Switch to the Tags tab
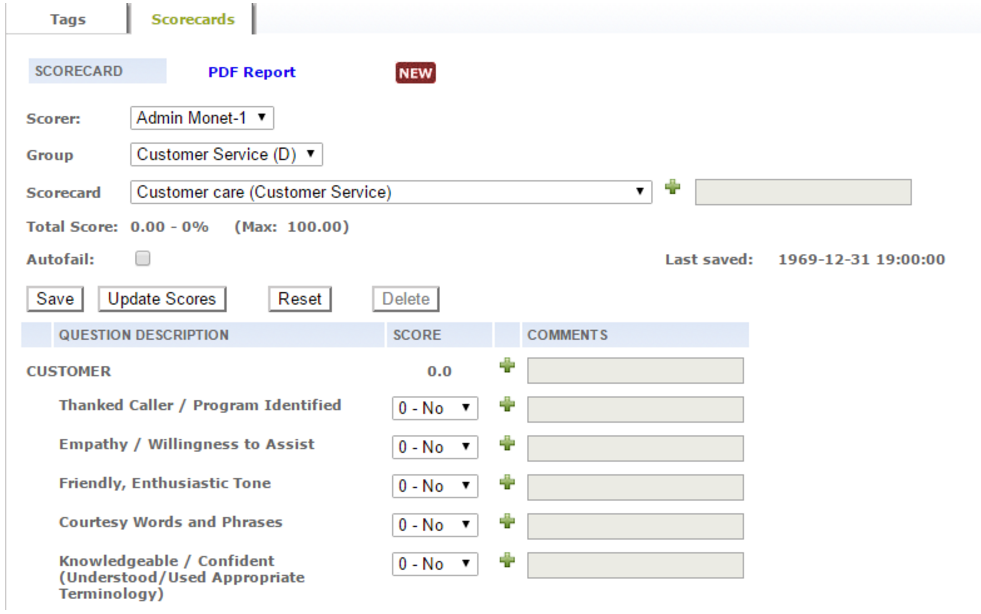 (x=67, y=19)
